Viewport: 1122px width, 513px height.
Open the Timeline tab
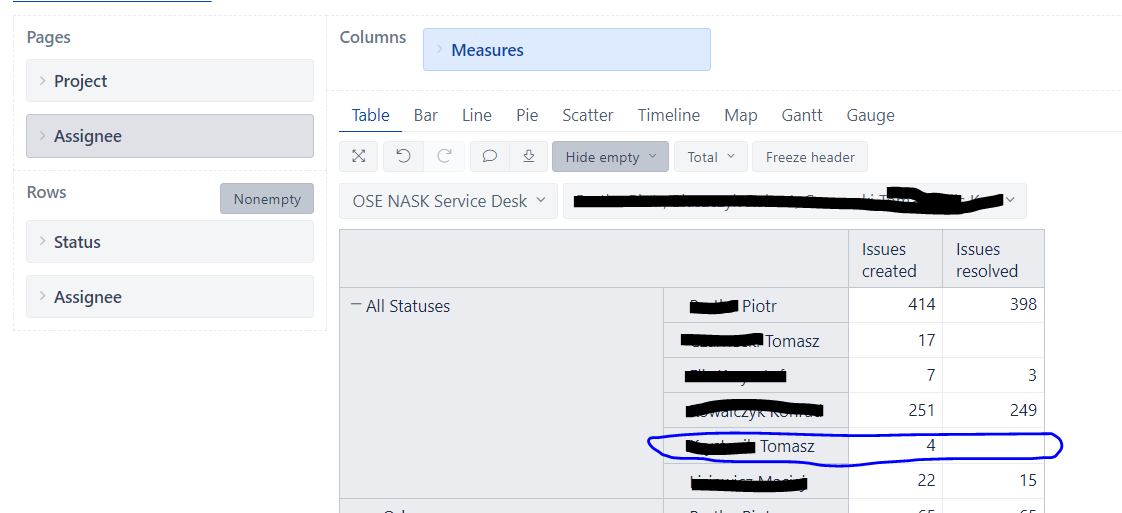(669, 115)
